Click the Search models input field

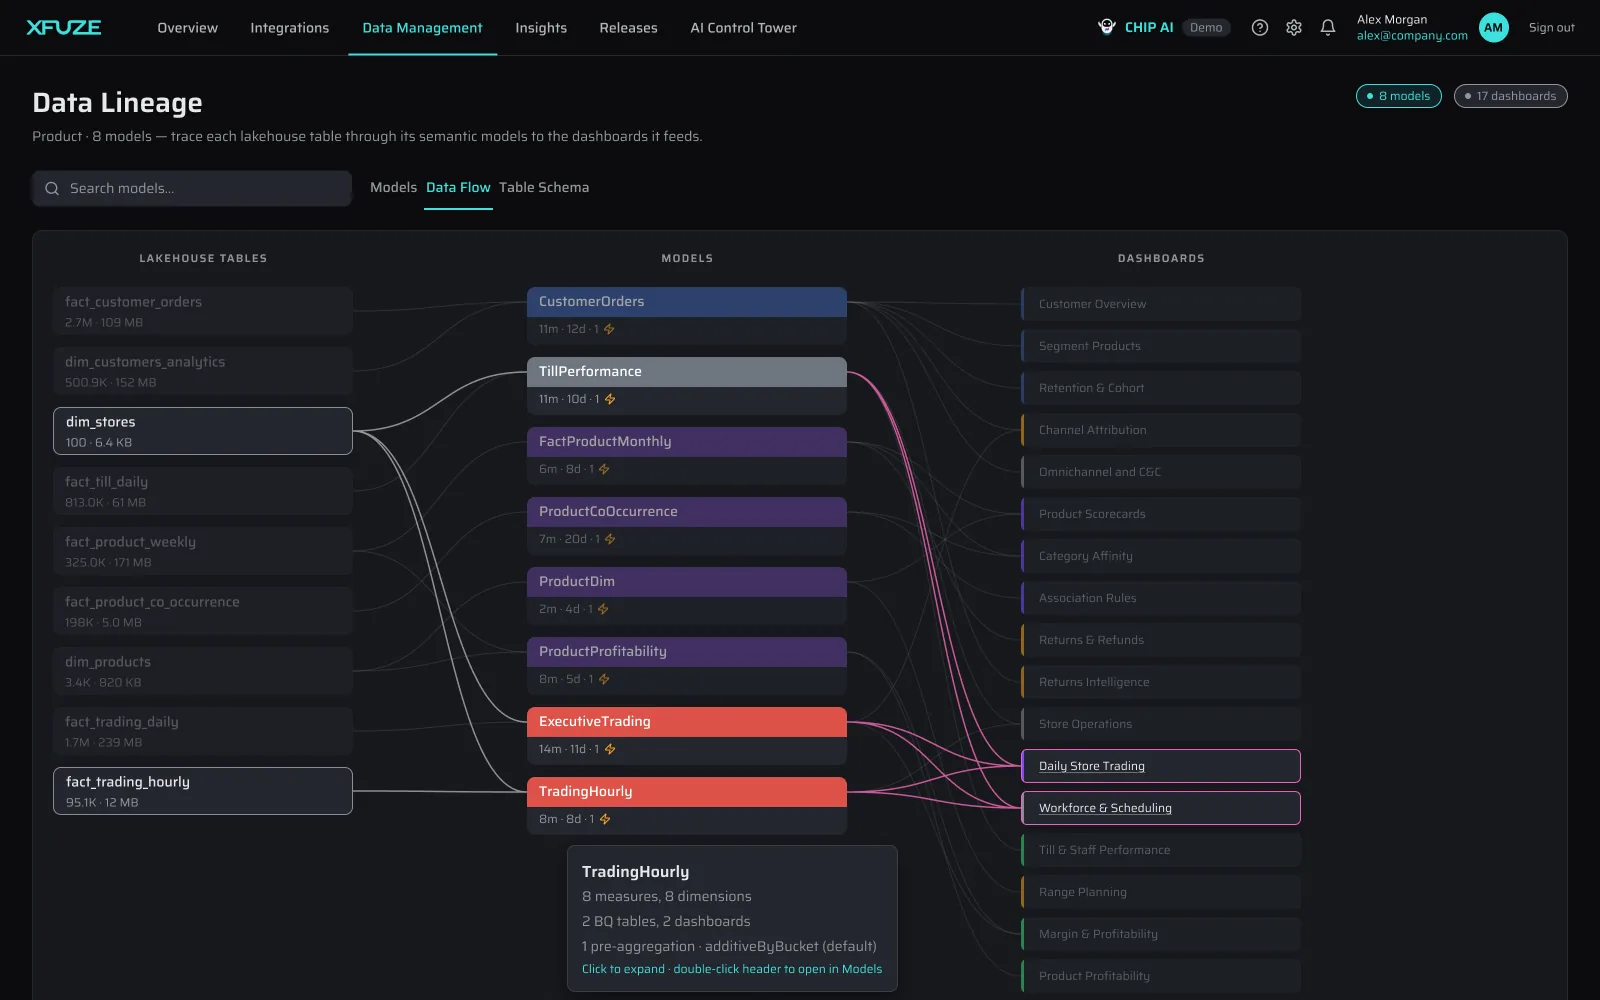click(x=192, y=188)
